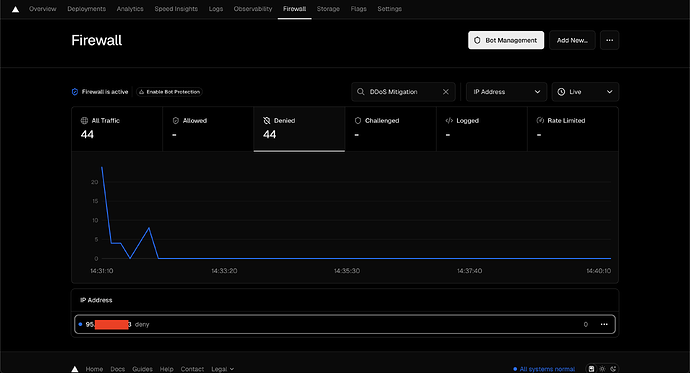Screen dimensions: 690x373
Task: Open the footer Help link
Action: click(166, 369)
